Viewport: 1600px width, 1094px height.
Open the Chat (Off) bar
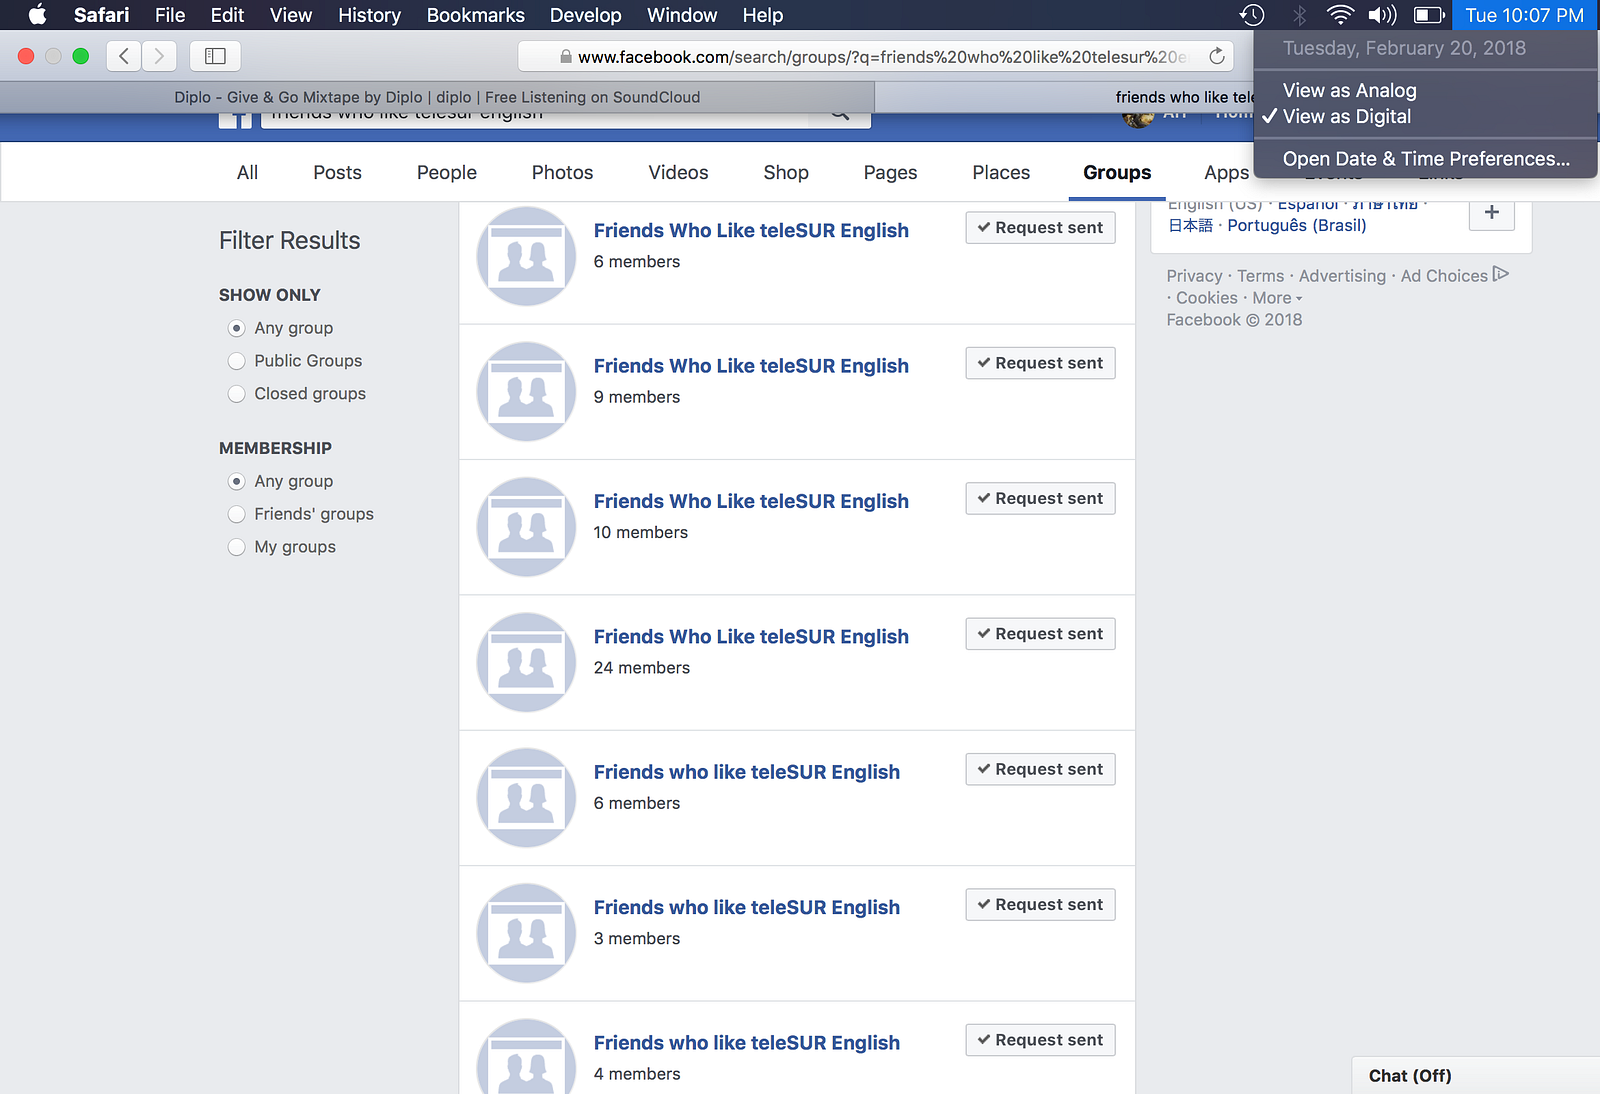point(1476,1075)
